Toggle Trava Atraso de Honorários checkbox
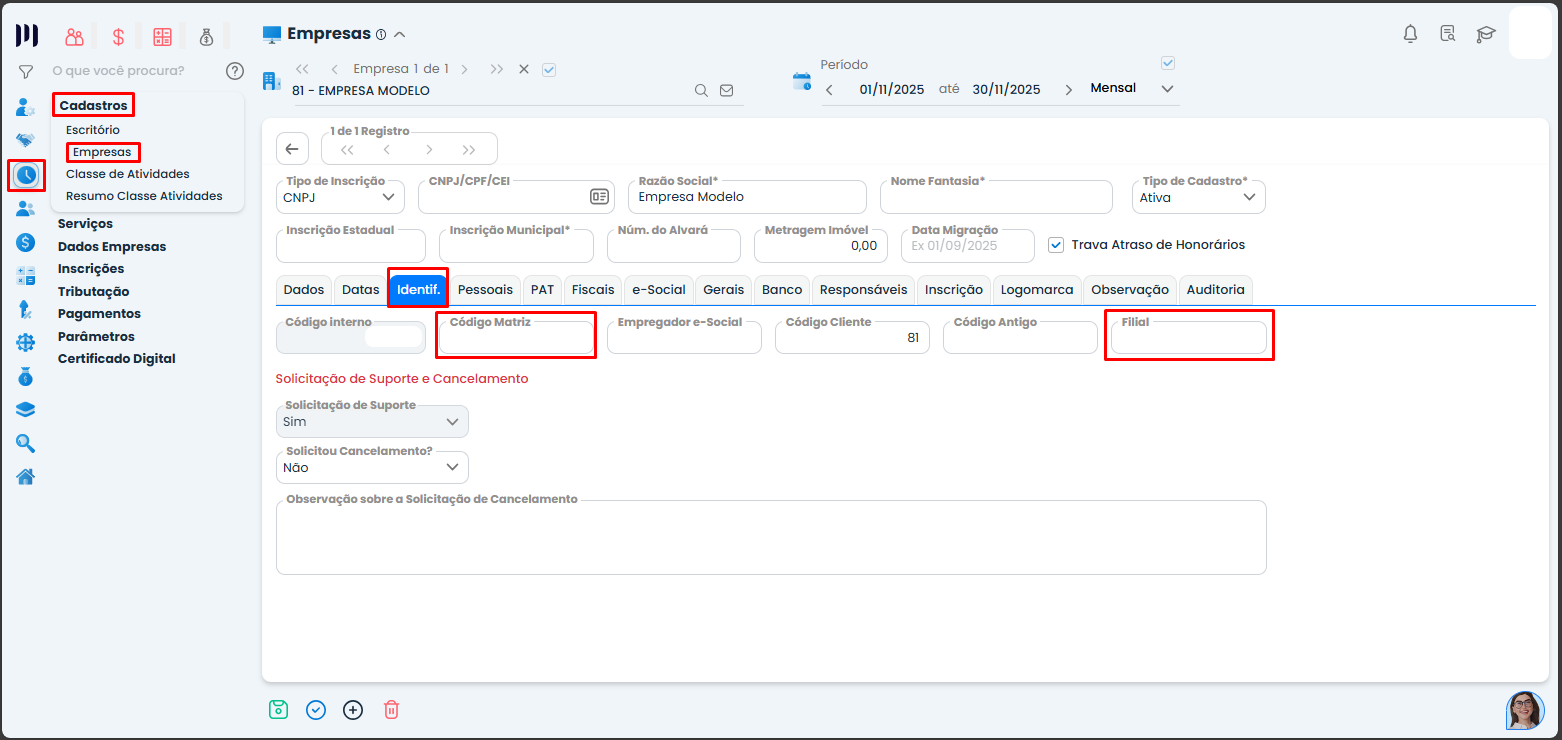The image size is (1562, 740). click(x=1056, y=245)
